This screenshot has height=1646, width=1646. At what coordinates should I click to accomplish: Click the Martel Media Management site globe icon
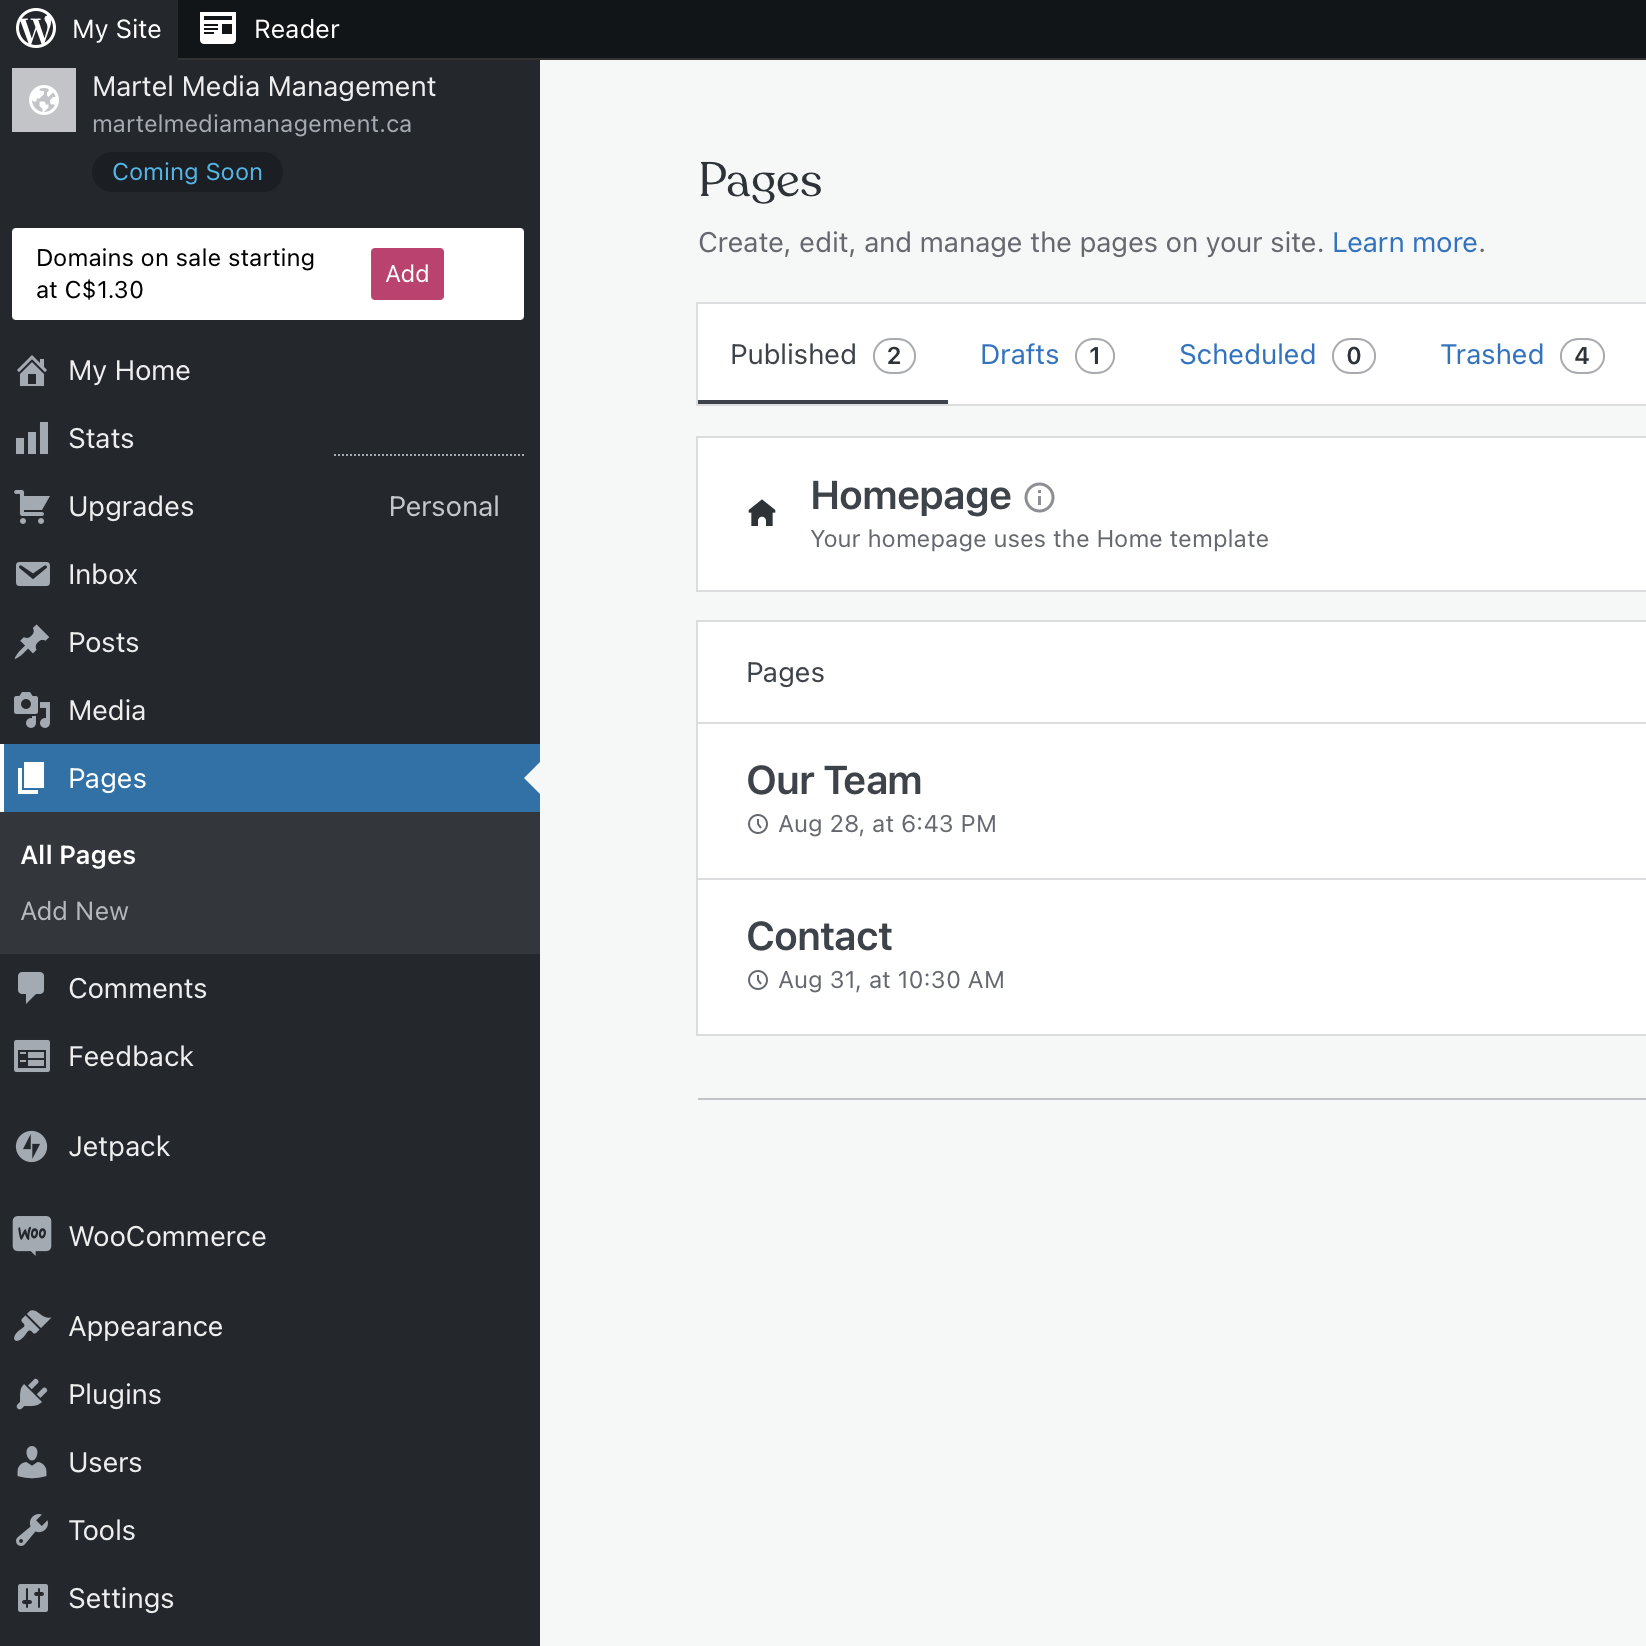44,100
